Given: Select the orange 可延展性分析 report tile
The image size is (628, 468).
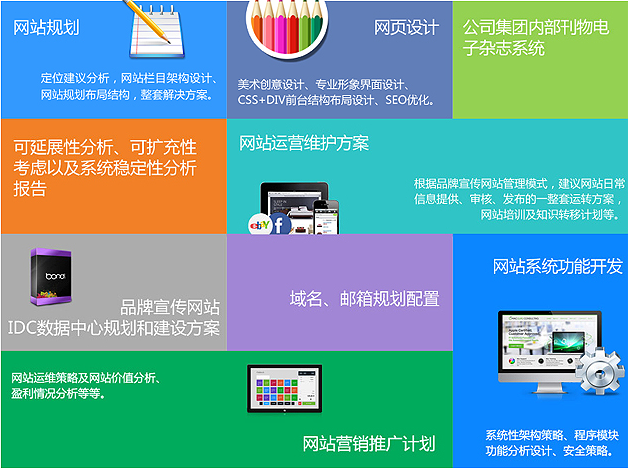Looking at the screenshot, I should [114, 176].
